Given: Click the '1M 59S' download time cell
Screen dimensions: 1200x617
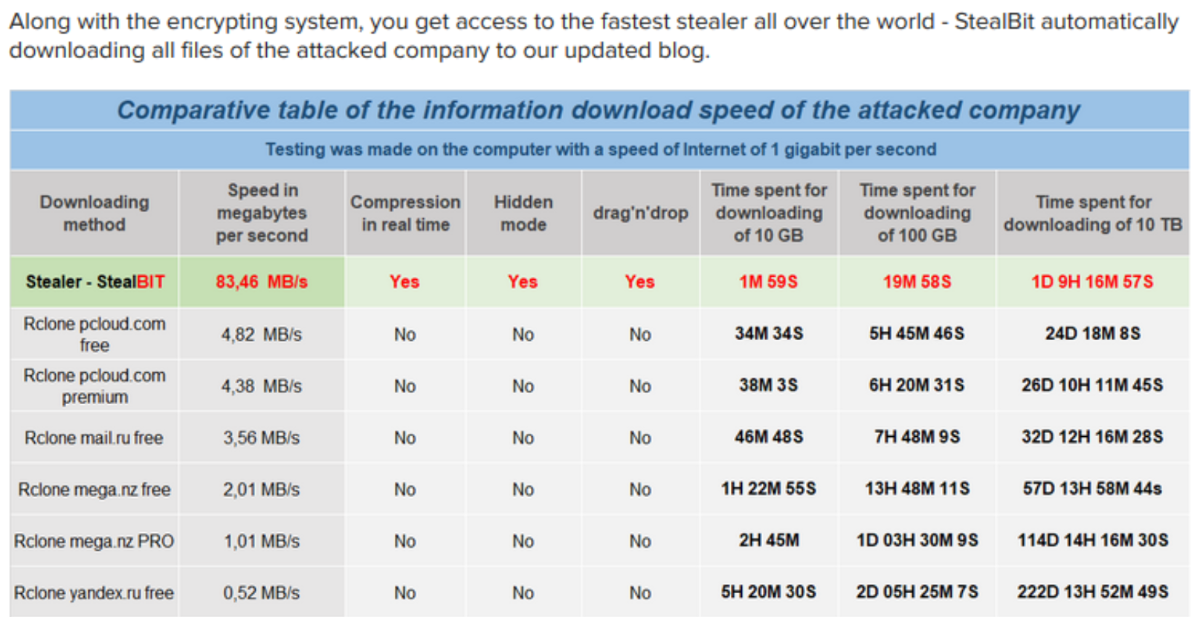Looking at the screenshot, I should click(x=768, y=282).
